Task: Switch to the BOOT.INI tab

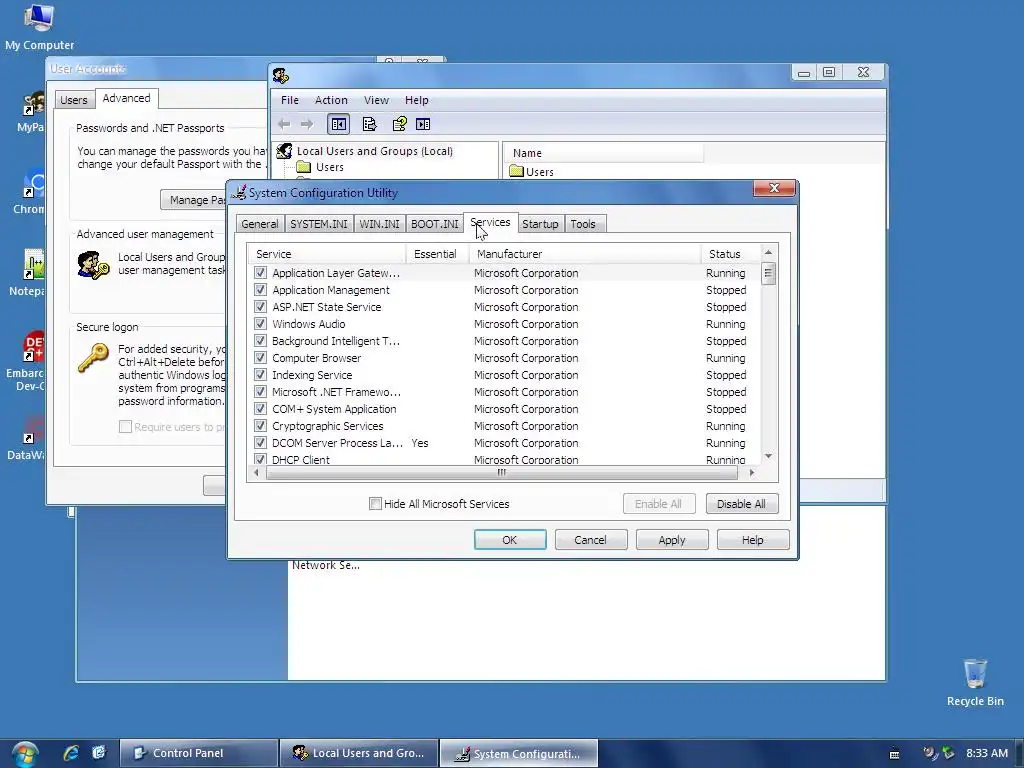Action: click(x=434, y=224)
